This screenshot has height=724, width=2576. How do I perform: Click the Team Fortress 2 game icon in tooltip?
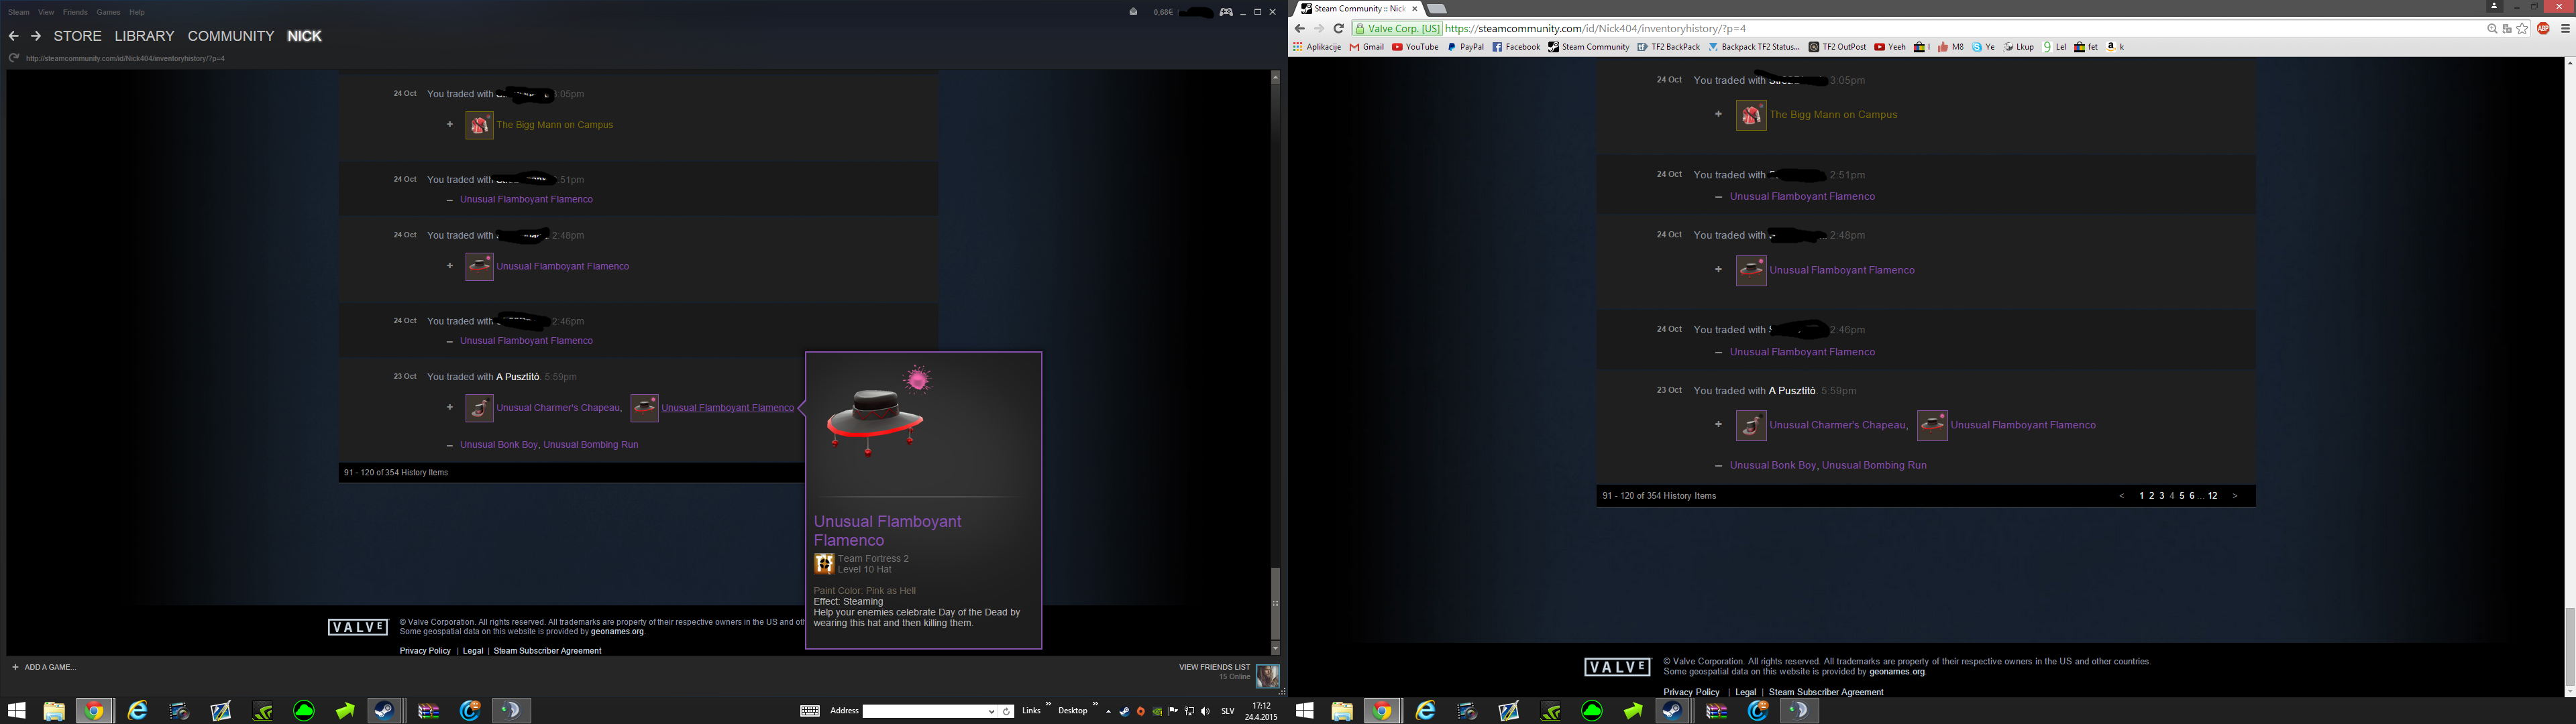824,564
